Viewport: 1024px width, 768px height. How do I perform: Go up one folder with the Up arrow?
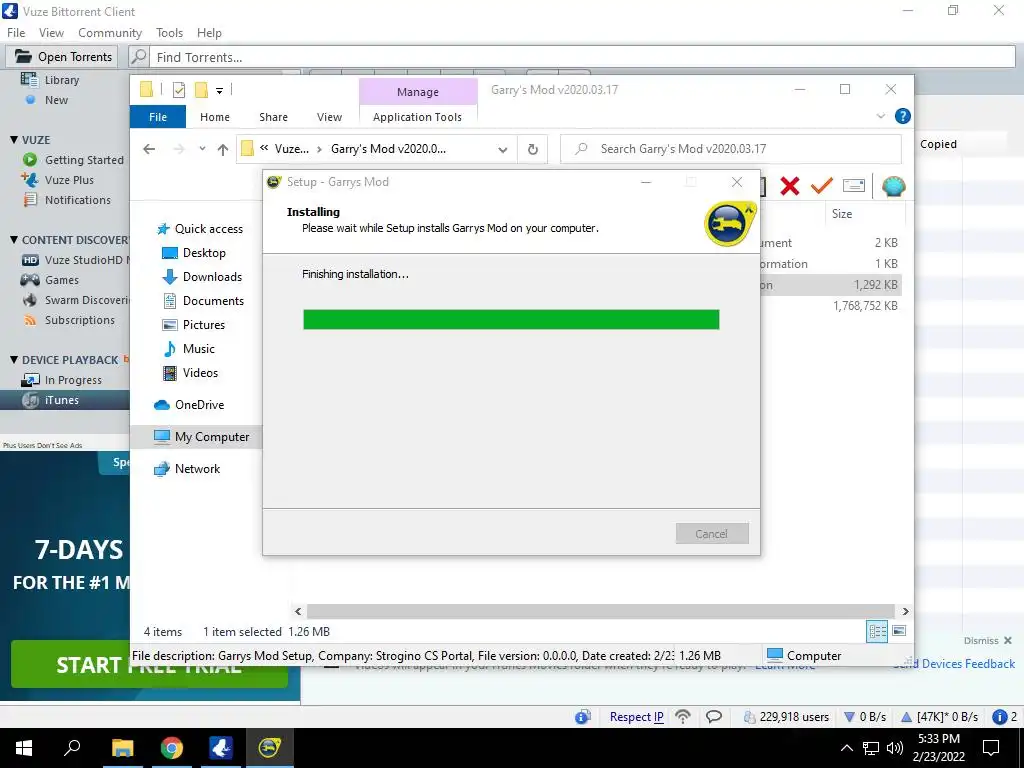[223, 150]
